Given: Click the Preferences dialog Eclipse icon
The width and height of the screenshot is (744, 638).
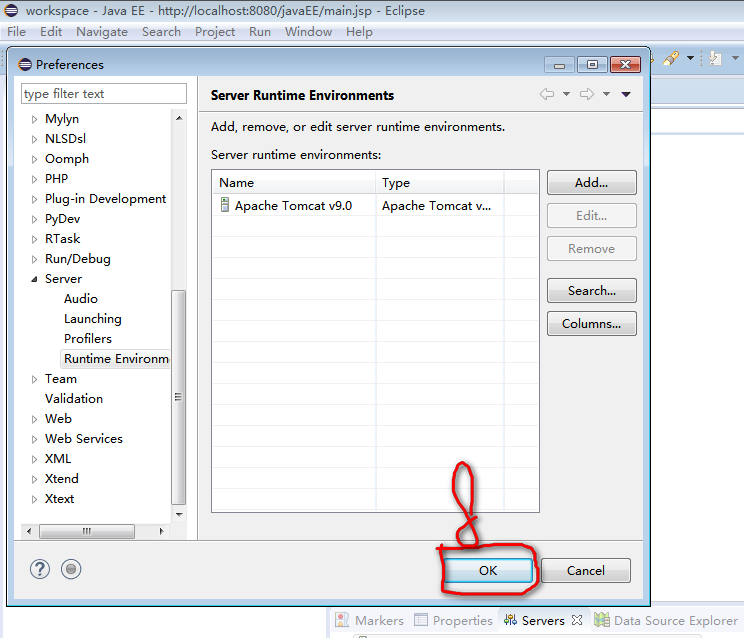Looking at the screenshot, I should [25, 64].
